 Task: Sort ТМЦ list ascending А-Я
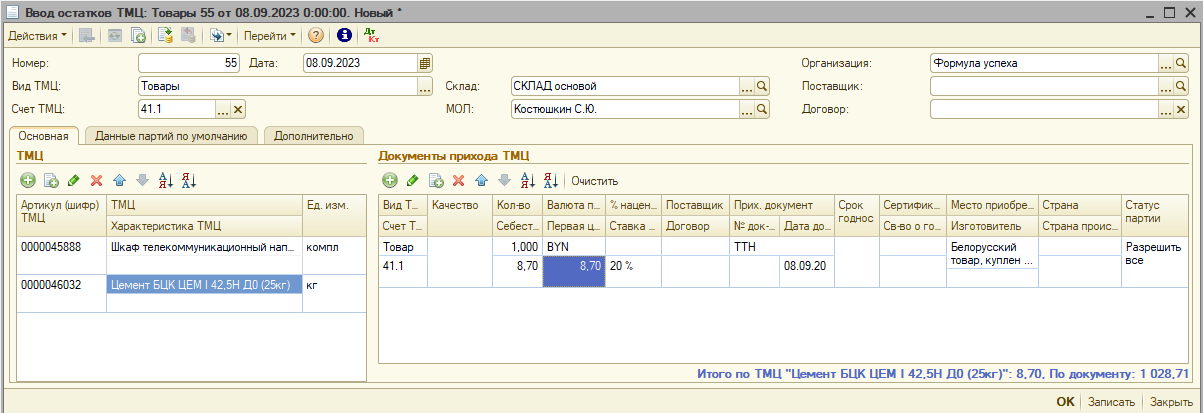(x=166, y=180)
